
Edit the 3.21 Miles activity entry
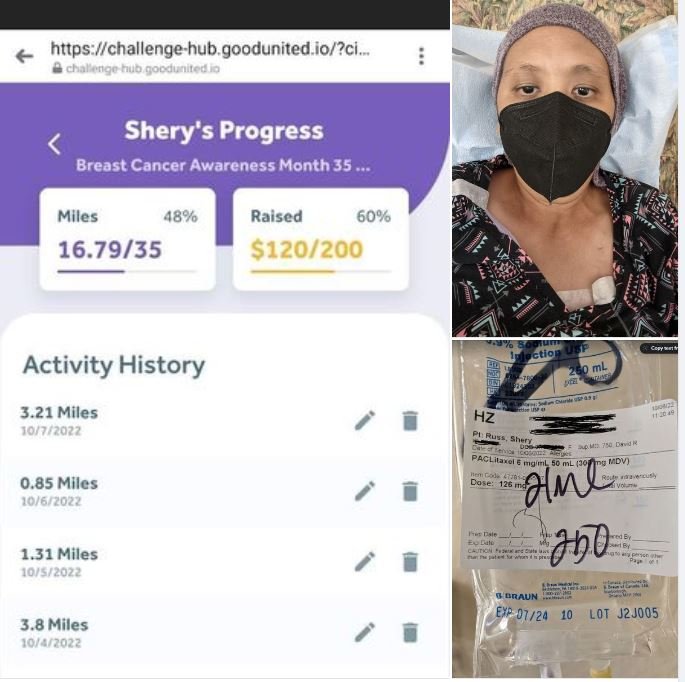365,420
